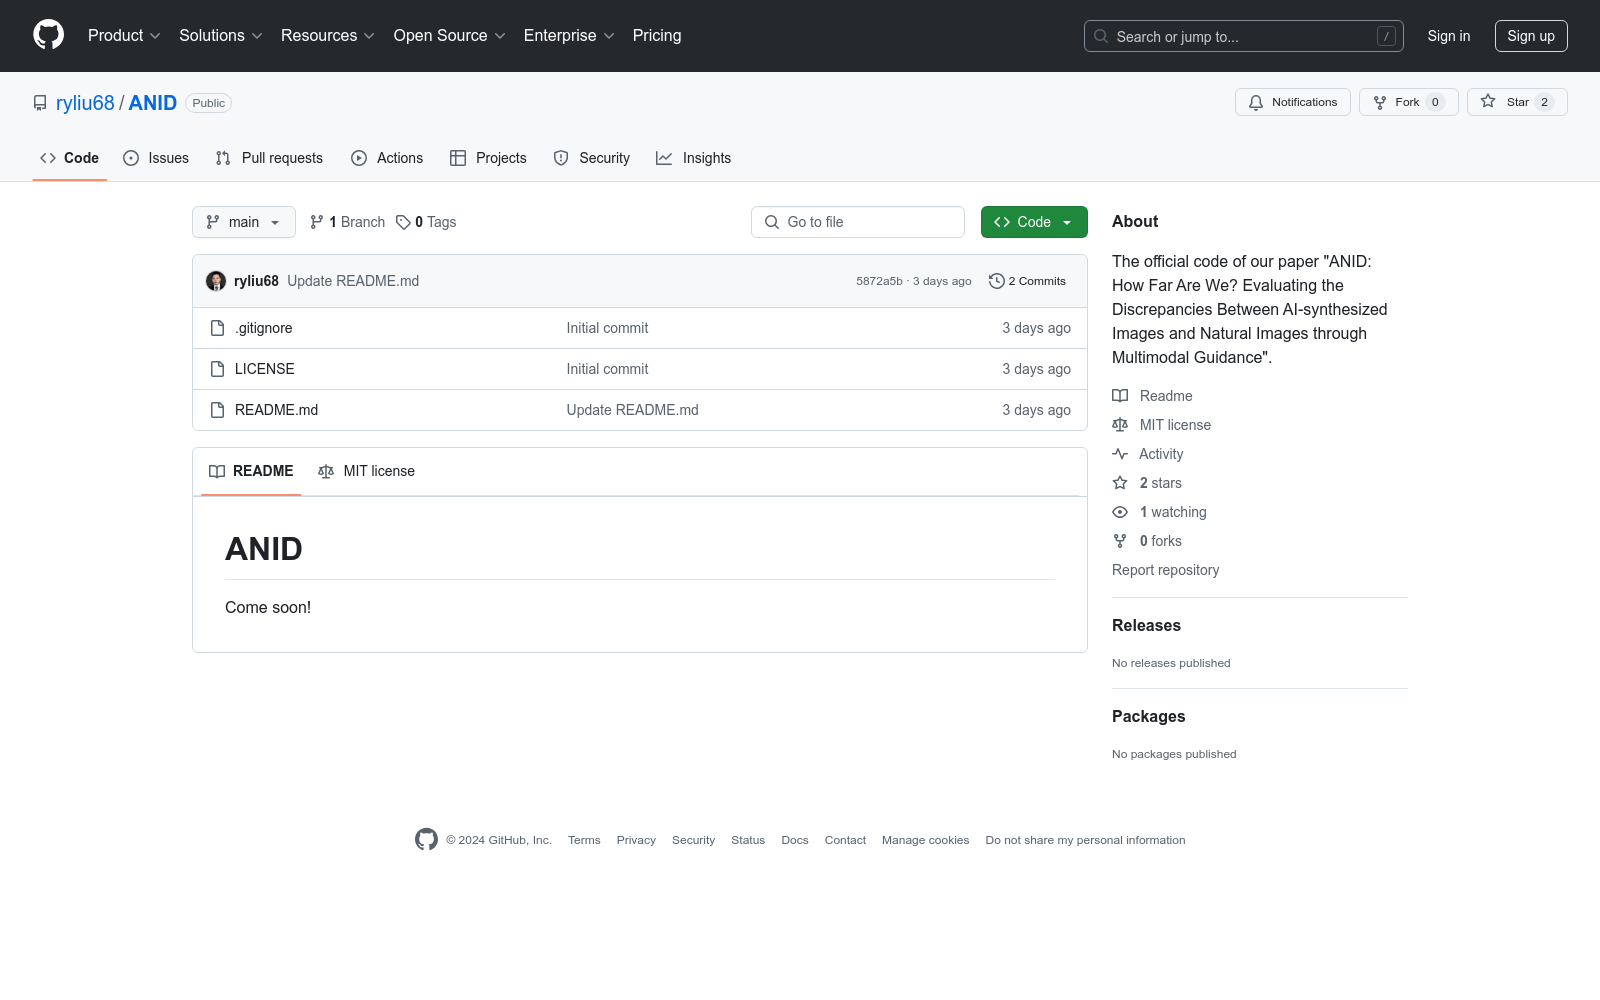The width and height of the screenshot is (1600, 1000).
Task: Open the README.md file
Action: pyautogui.click(x=277, y=410)
